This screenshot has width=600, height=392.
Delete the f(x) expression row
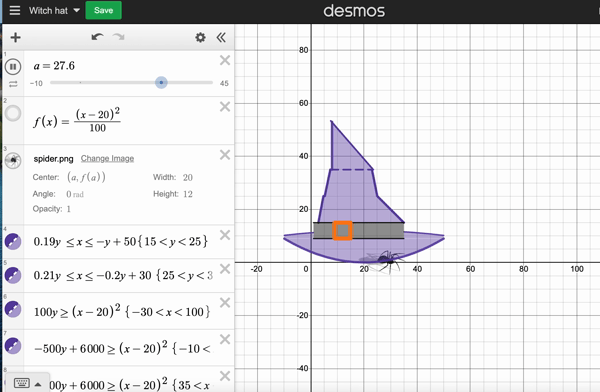225,106
